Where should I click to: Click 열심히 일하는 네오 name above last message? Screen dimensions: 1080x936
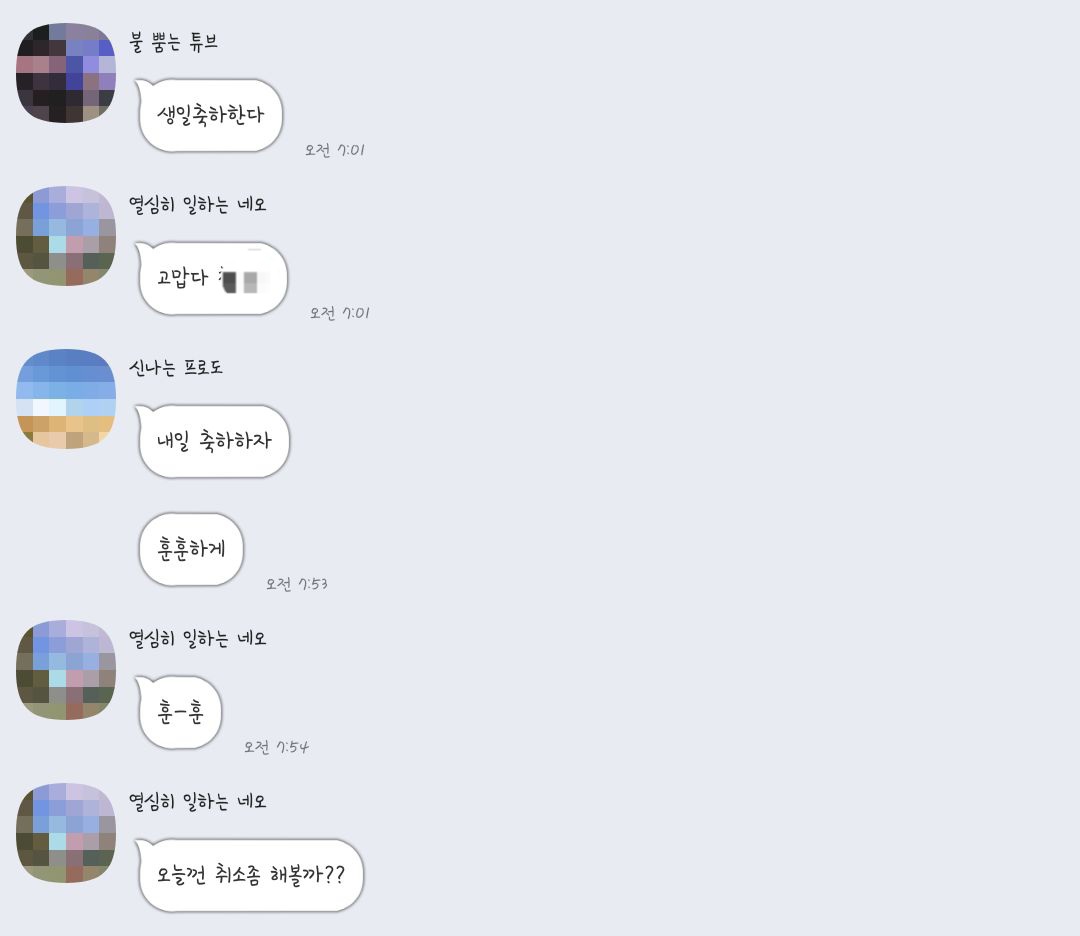(198, 802)
